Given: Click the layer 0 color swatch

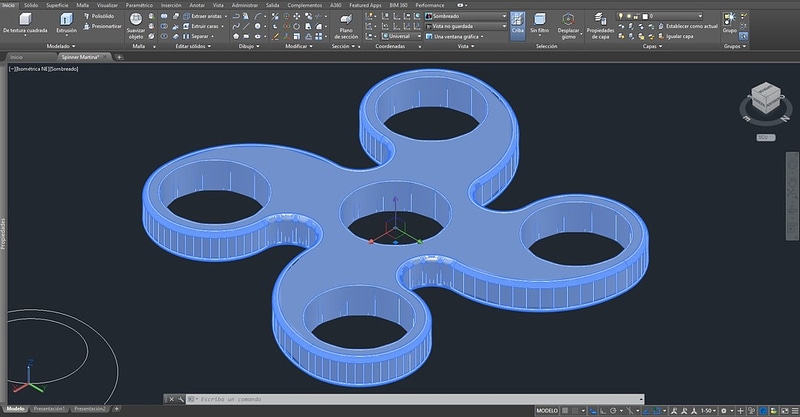Looking at the screenshot, I should pos(645,16).
